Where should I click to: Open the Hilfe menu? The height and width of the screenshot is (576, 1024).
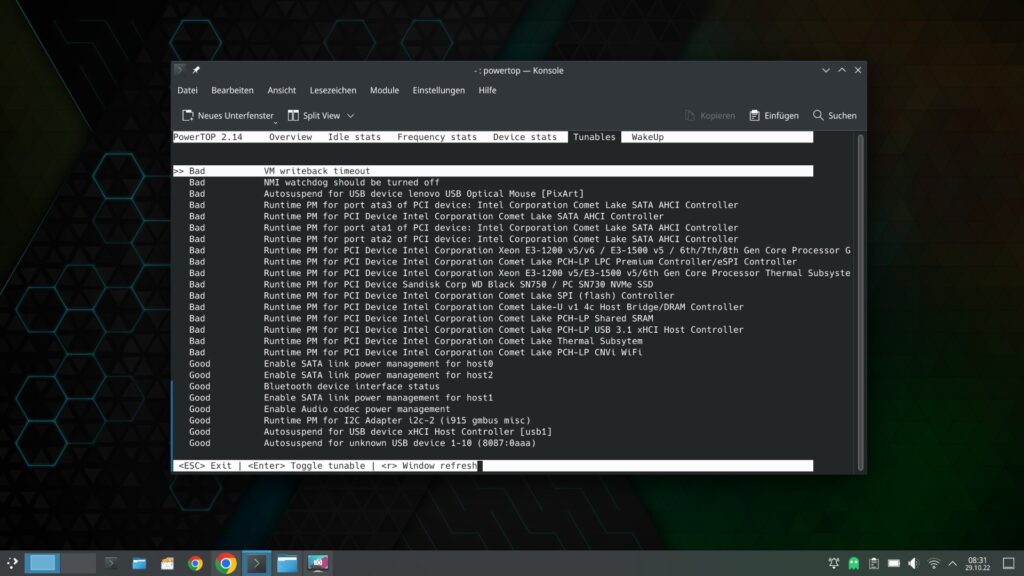point(487,90)
